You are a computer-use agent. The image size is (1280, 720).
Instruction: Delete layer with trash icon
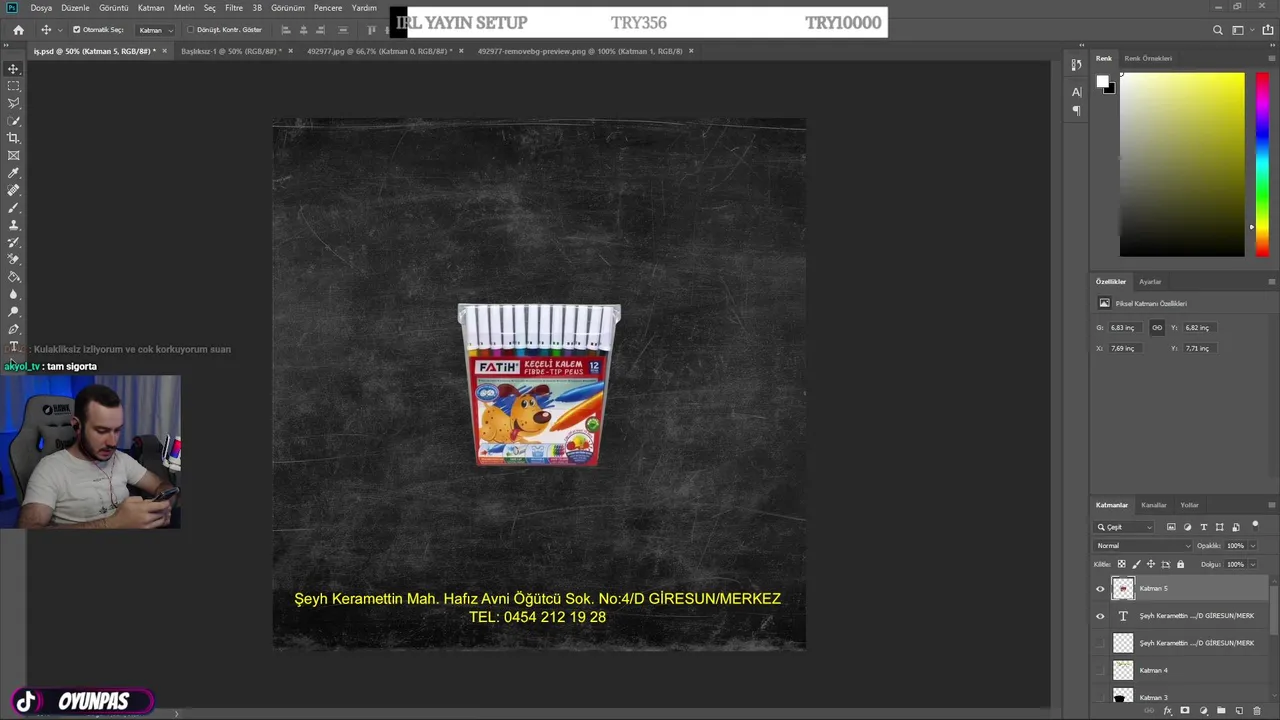pyautogui.click(x=1257, y=711)
